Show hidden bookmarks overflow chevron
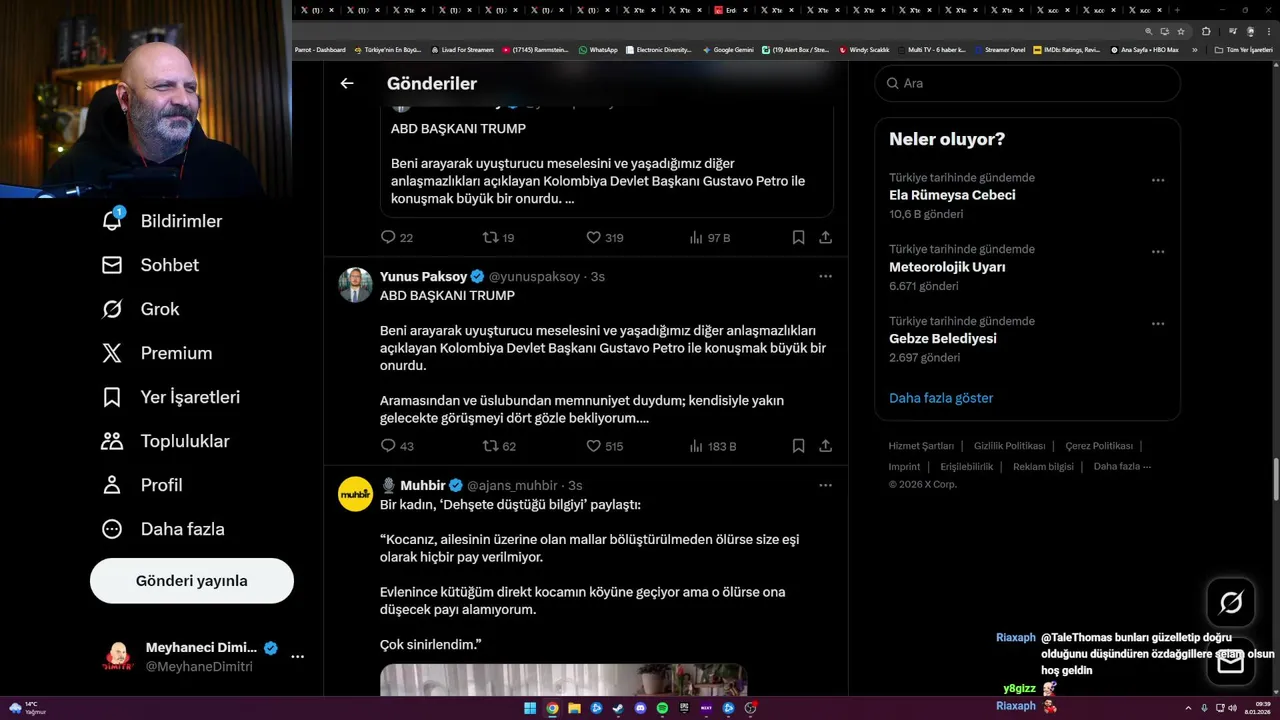The width and height of the screenshot is (1280, 720). click(1194, 50)
